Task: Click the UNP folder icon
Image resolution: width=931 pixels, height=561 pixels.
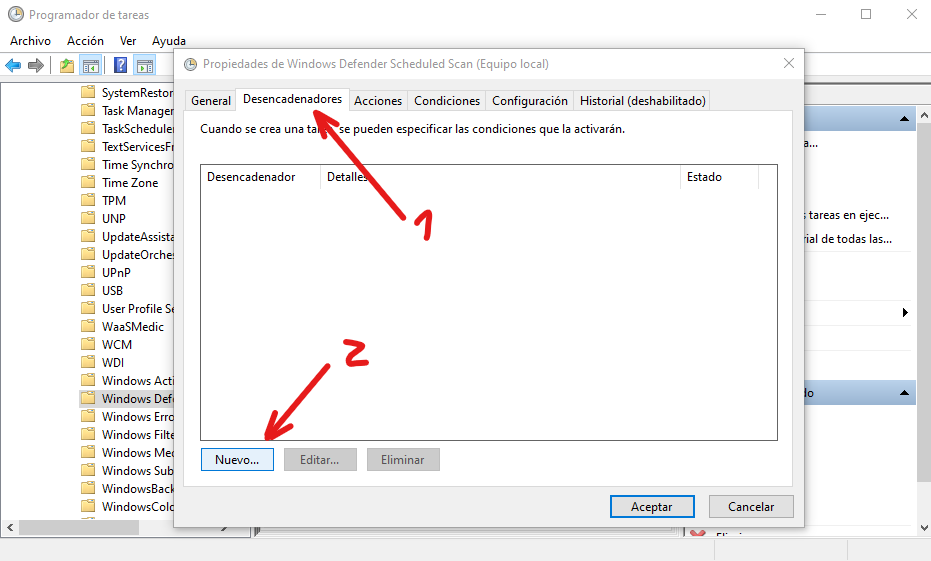Action: coord(88,218)
